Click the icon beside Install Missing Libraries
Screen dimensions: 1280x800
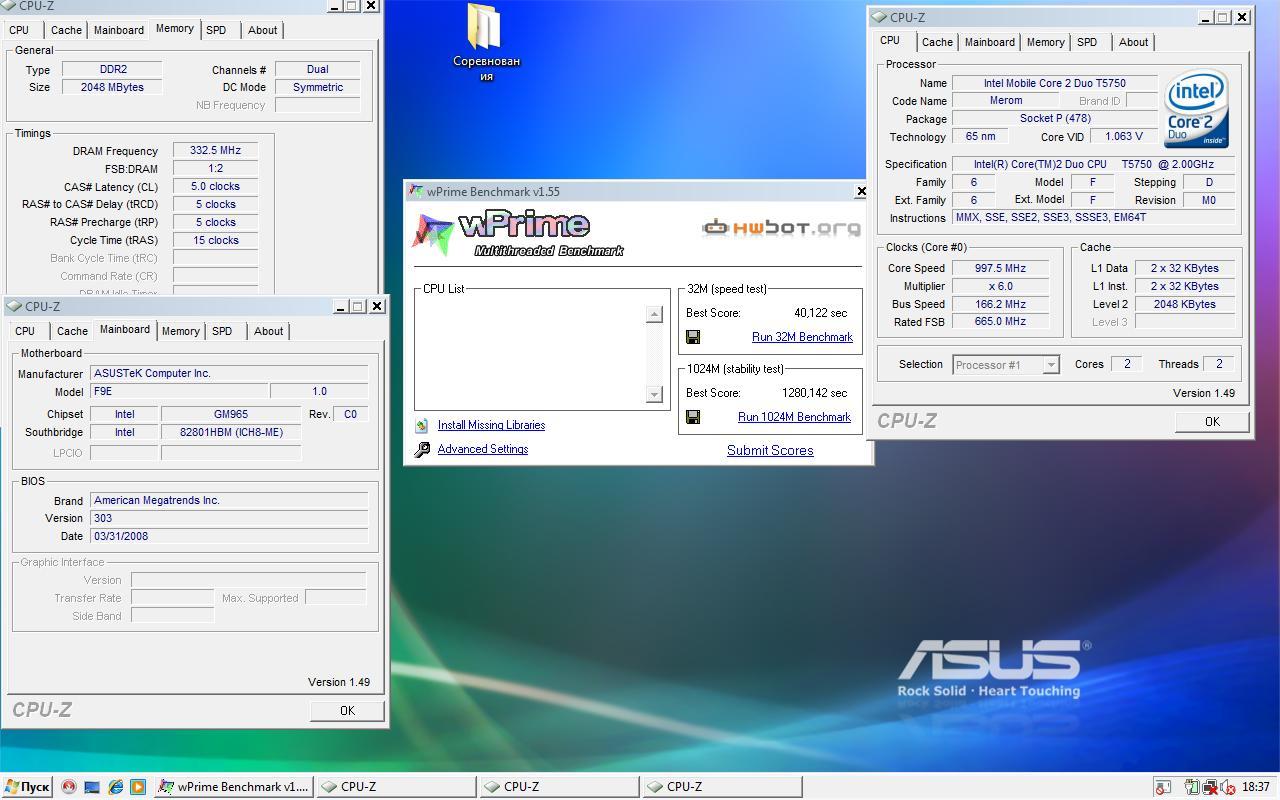click(x=422, y=425)
